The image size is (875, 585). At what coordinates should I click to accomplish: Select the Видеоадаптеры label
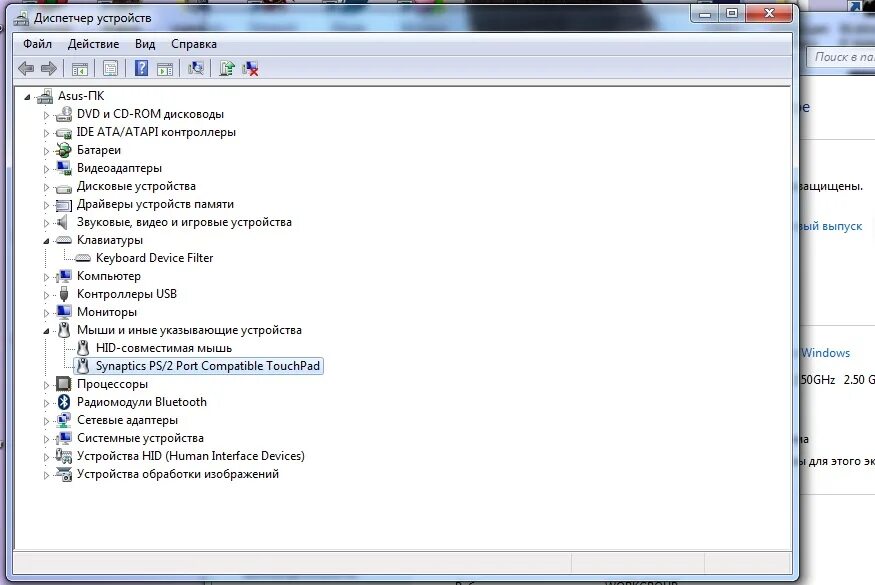click(x=119, y=168)
